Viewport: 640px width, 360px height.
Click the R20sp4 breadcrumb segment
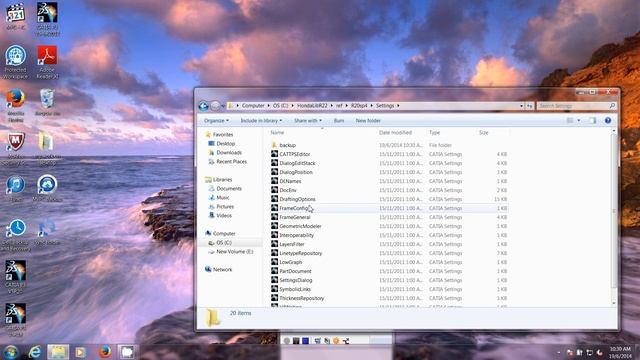click(359, 106)
